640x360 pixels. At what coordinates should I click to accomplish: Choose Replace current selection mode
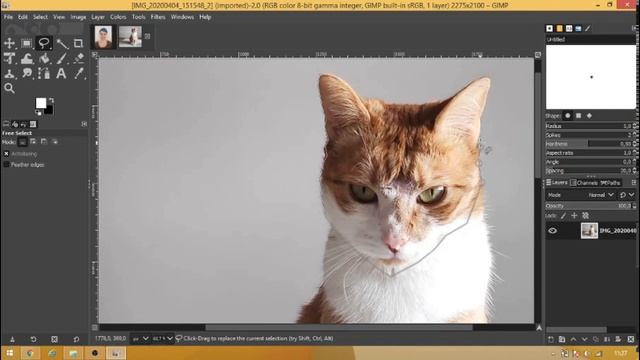coord(22,142)
